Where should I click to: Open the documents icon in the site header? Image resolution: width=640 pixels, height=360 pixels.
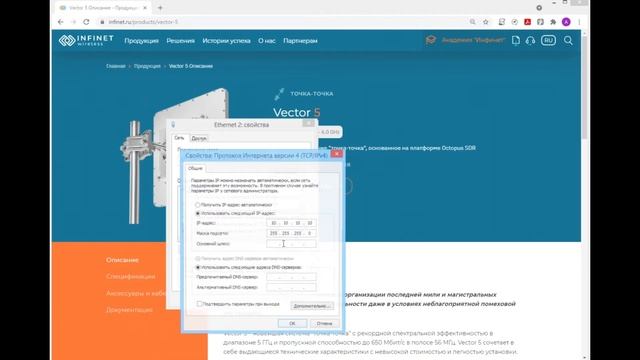tap(516, 40)
